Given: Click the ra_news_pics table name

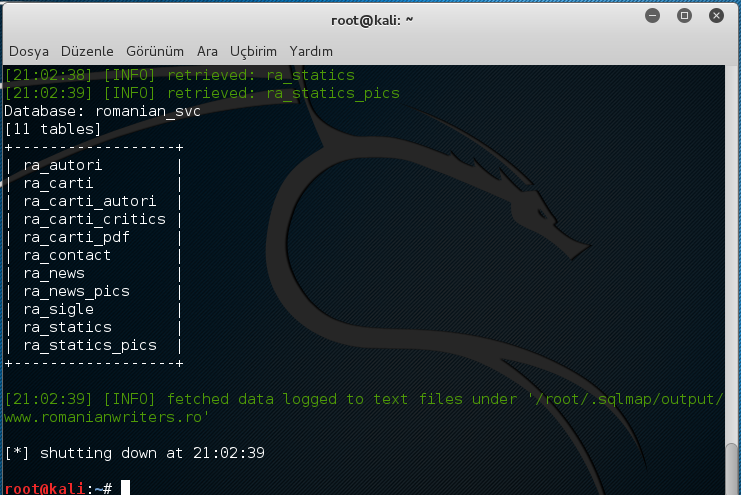Looking at the screenshot, I should (77, 291).
